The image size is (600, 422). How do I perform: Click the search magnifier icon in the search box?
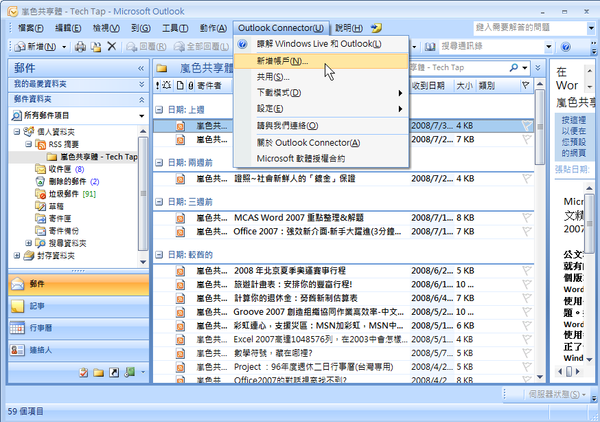click(514, 68)
